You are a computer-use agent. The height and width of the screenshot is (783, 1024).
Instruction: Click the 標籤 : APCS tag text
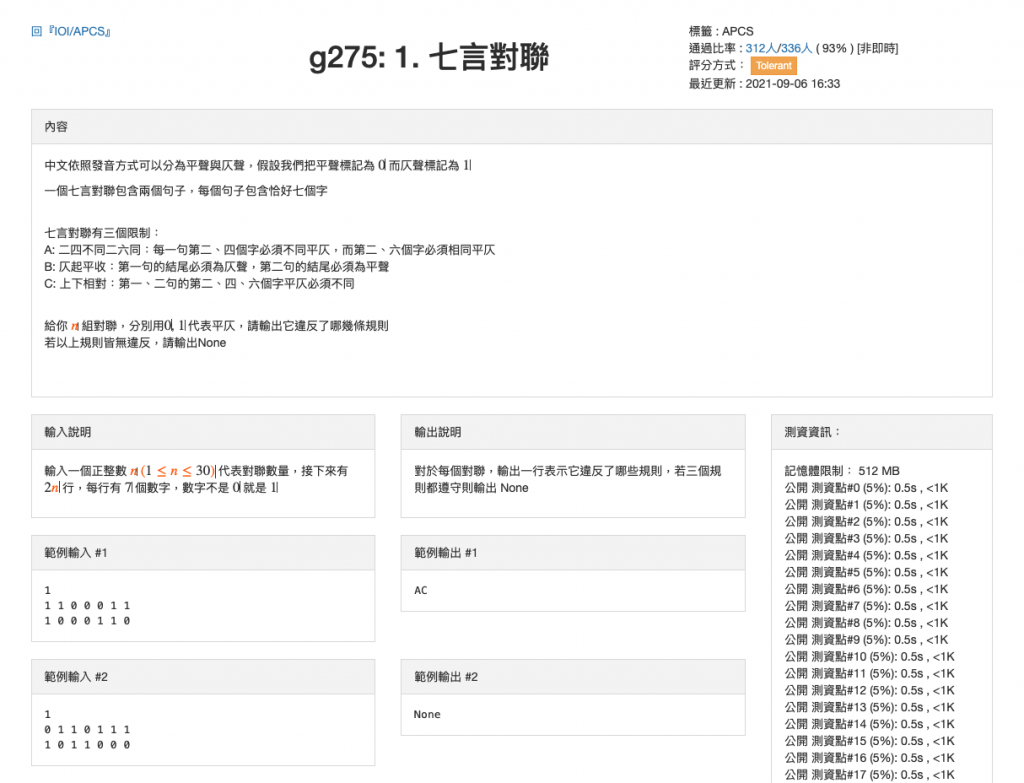tap(721, 31)
